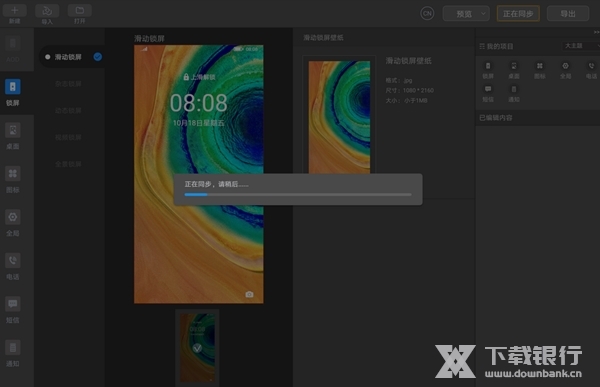Select the 全景锁屏 lock screen type
Screen dimensions: 600x387
(68, 164)
